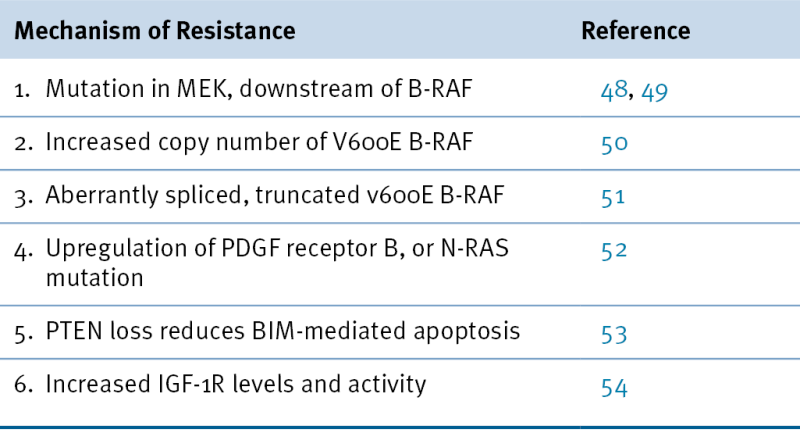Follow citation link 50

point(613,143)
